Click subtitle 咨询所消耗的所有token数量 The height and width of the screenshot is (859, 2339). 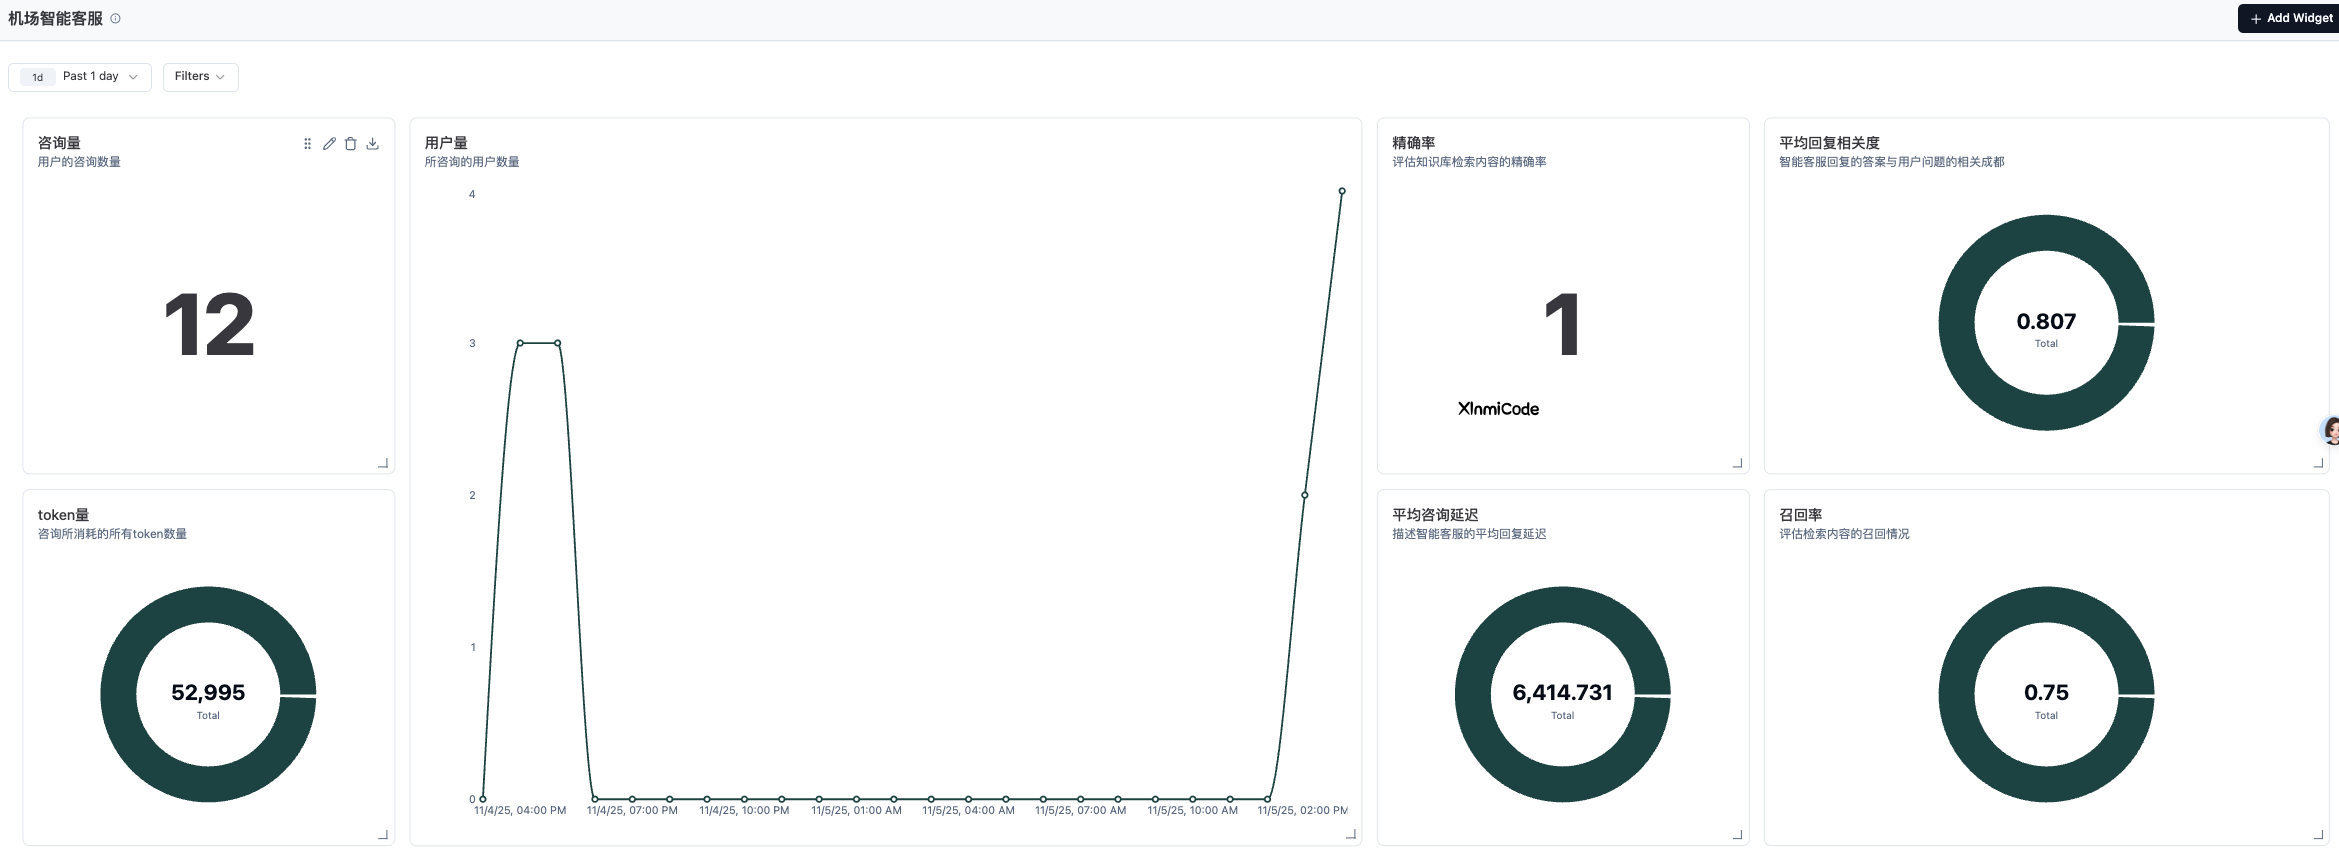[113, 534]
